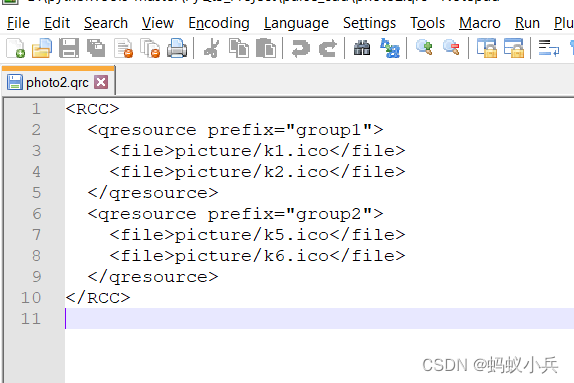The width and height of the screenshot is (574, 383).
Task: Open the View menu
Action: pos(158,23)
